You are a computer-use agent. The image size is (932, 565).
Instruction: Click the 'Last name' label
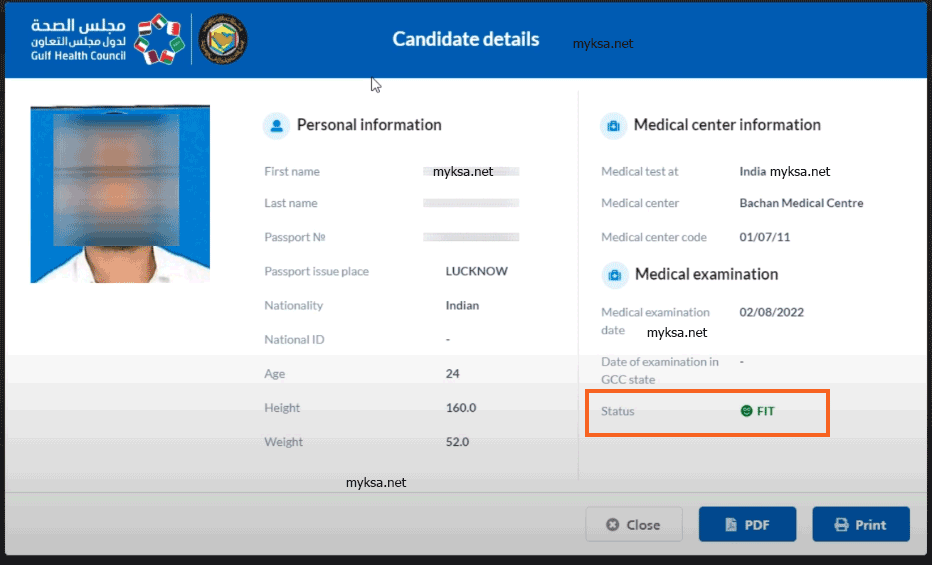click(291, 203)
